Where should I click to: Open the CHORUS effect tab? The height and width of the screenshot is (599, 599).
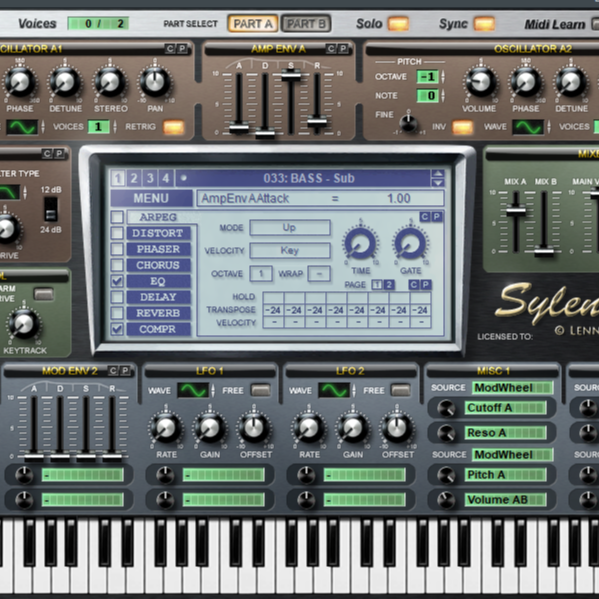coord(159,265)
